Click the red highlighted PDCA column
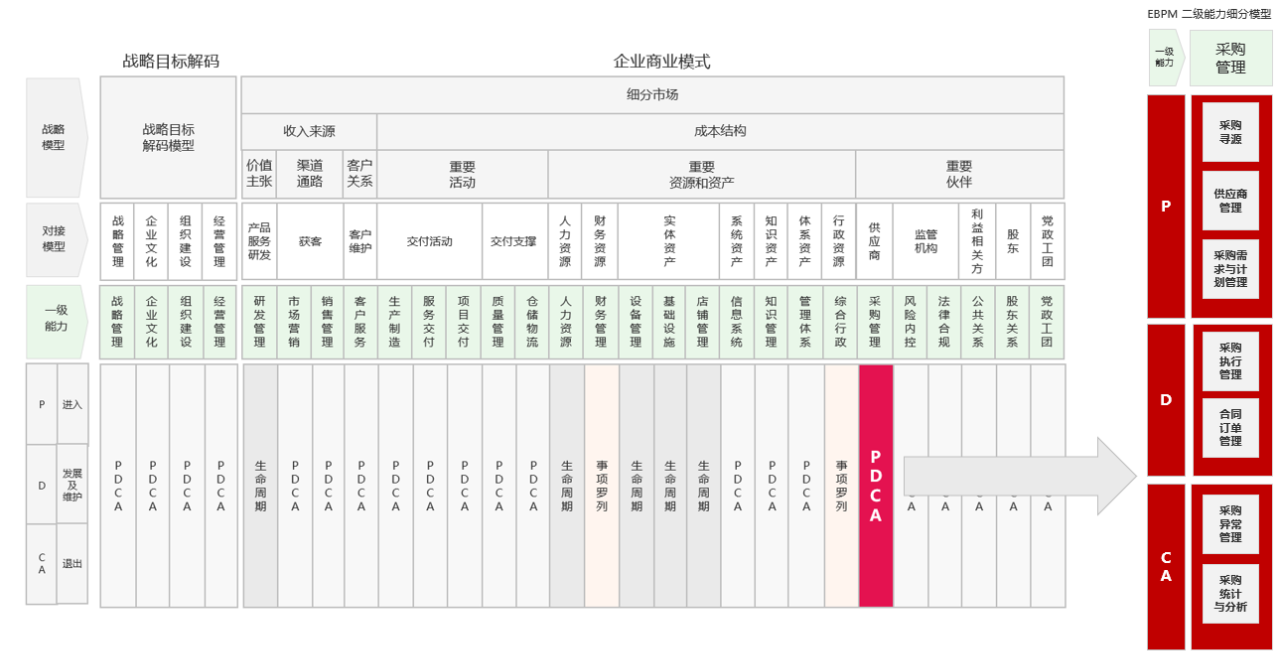 (x=876, y=485)
